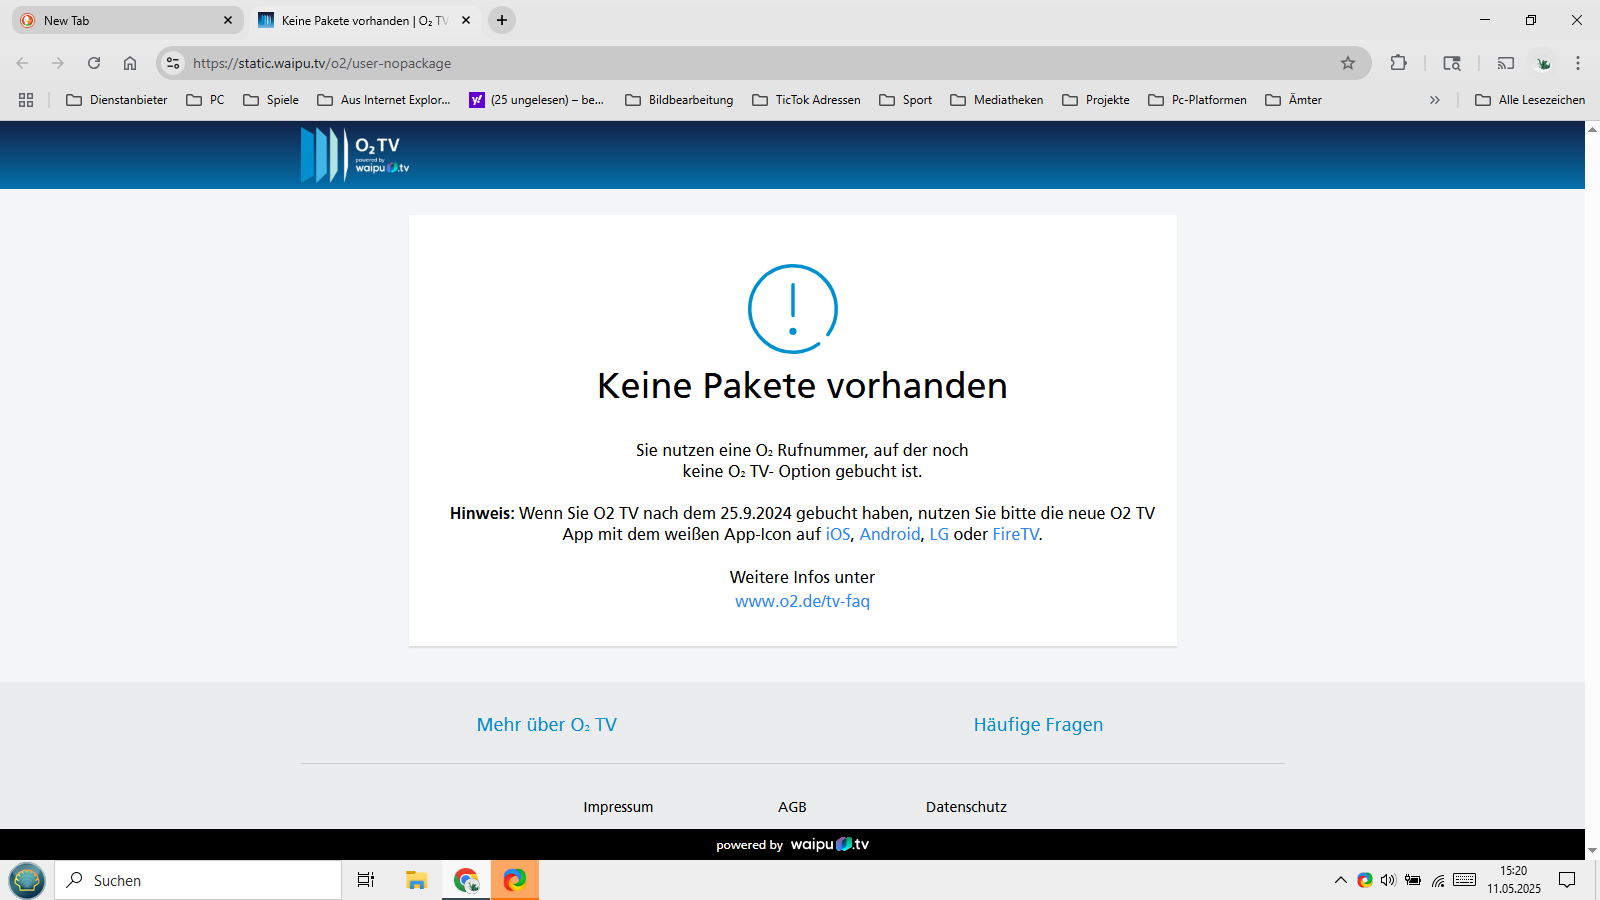The height and width of the screenshot is (900, 1600).
Task: Open the Sport bookmark folder
Action: 906,100
